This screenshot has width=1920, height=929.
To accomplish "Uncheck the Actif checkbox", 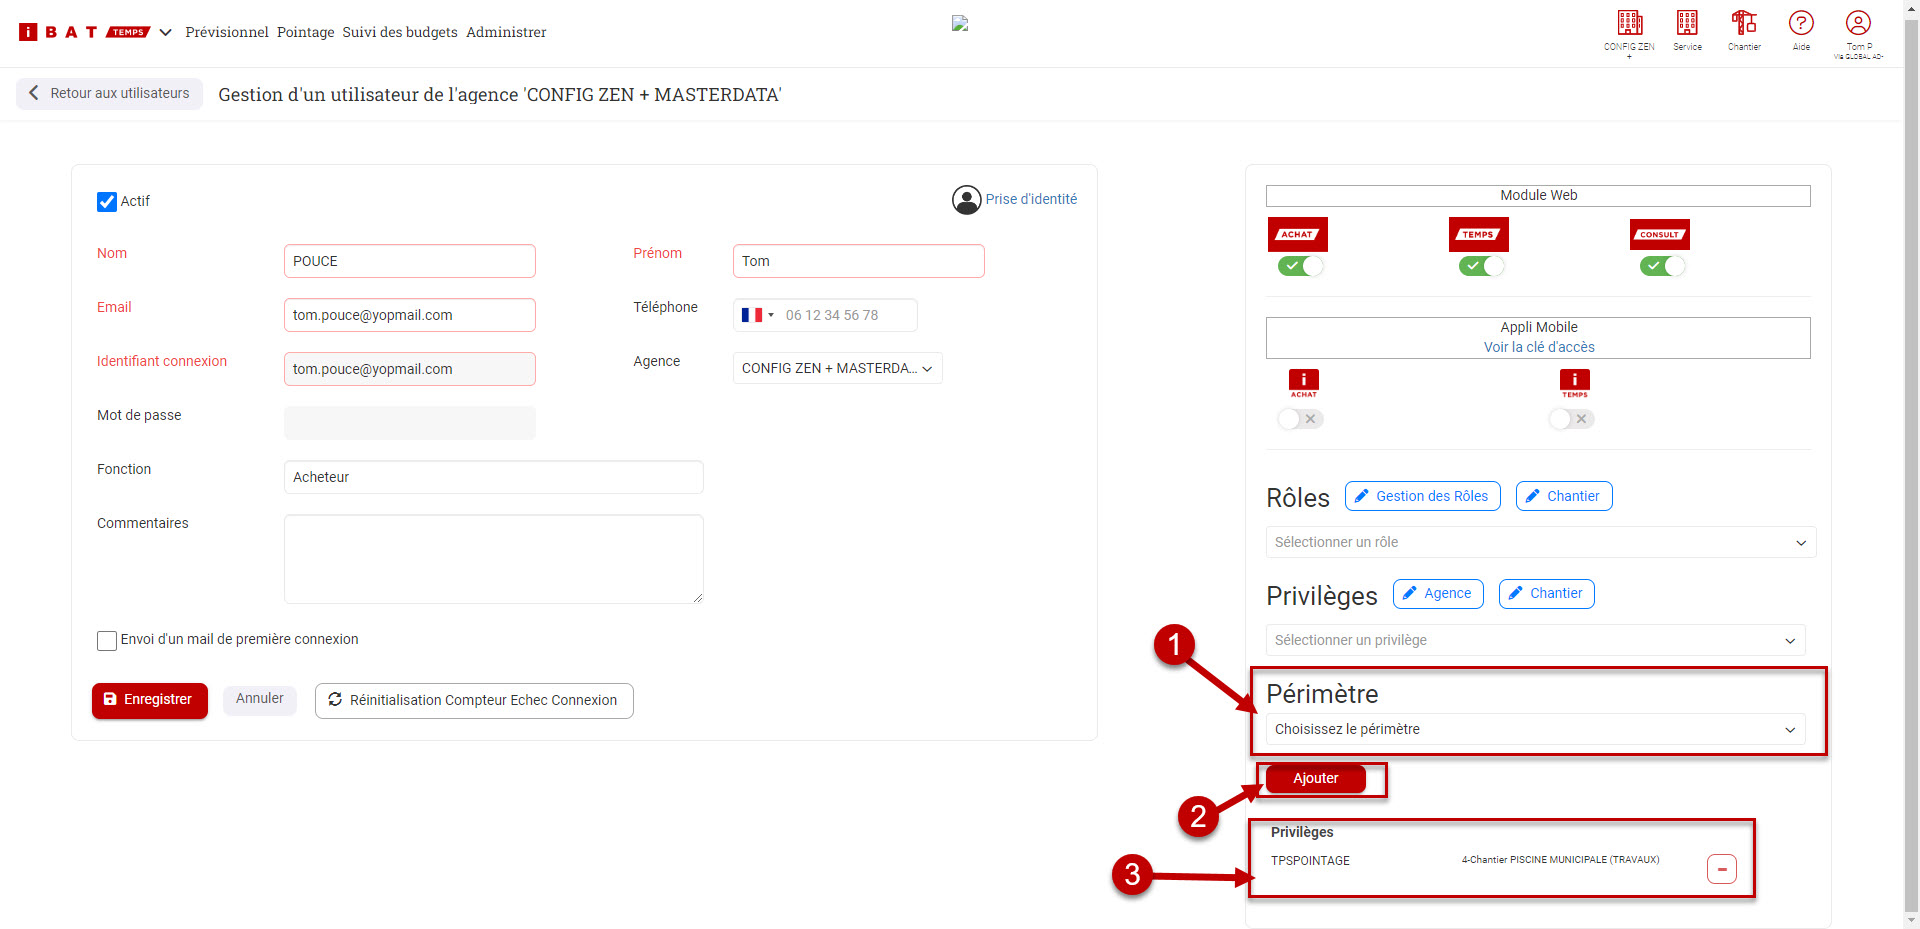I will coord(107,202).
